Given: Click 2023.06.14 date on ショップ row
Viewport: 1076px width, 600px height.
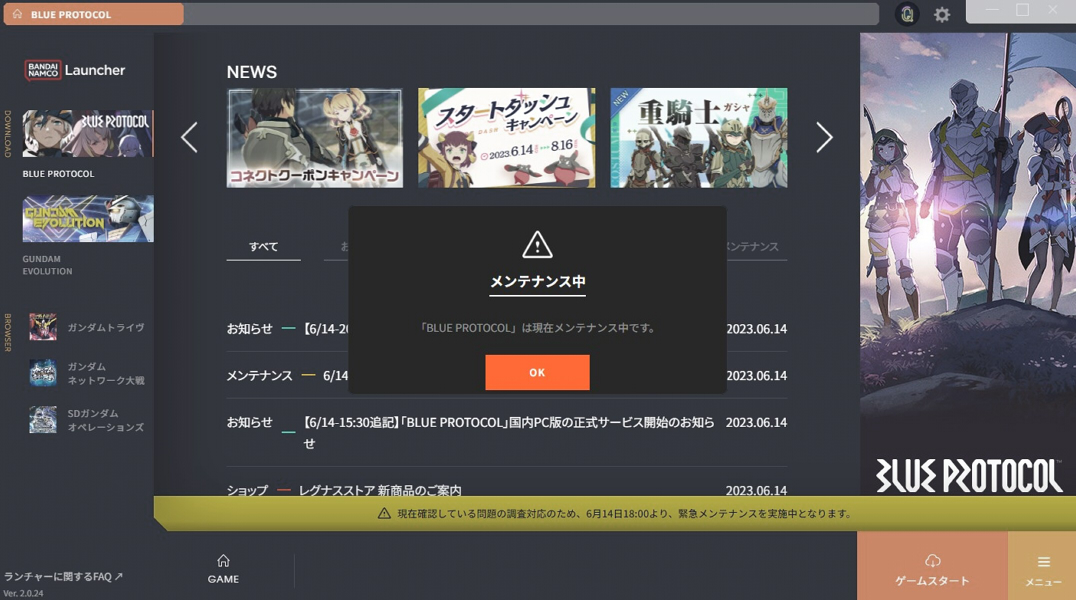Looking at the screenshot, I should pyautogui.click(x=756, y=490).
